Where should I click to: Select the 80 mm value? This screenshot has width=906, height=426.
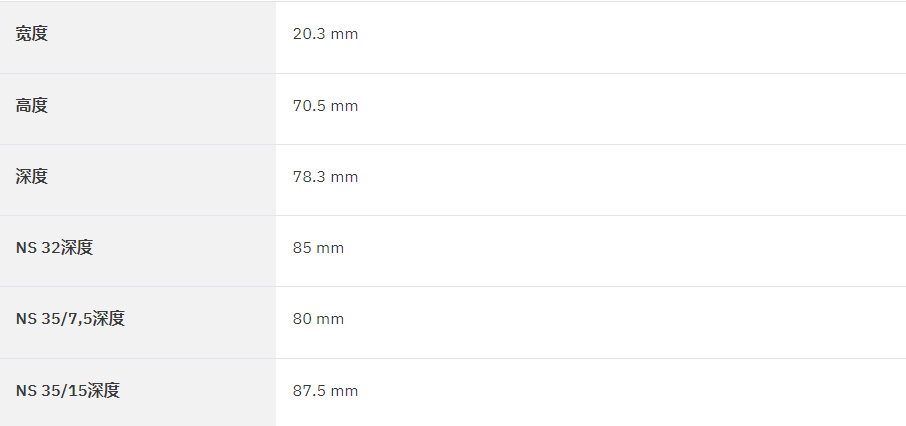(318, 319)
